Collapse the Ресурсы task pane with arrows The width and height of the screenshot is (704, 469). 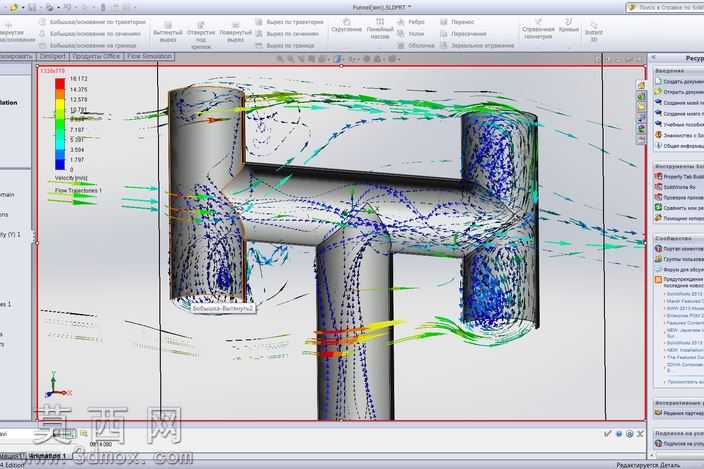click(654, 57)
